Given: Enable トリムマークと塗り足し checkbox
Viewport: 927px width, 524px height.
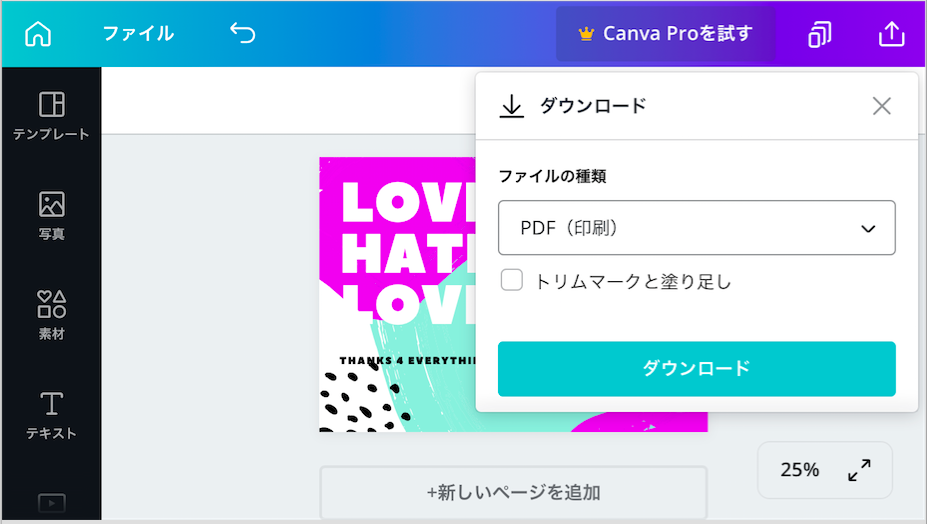Looking at the screenshot, I should click(x=511, y=280).
